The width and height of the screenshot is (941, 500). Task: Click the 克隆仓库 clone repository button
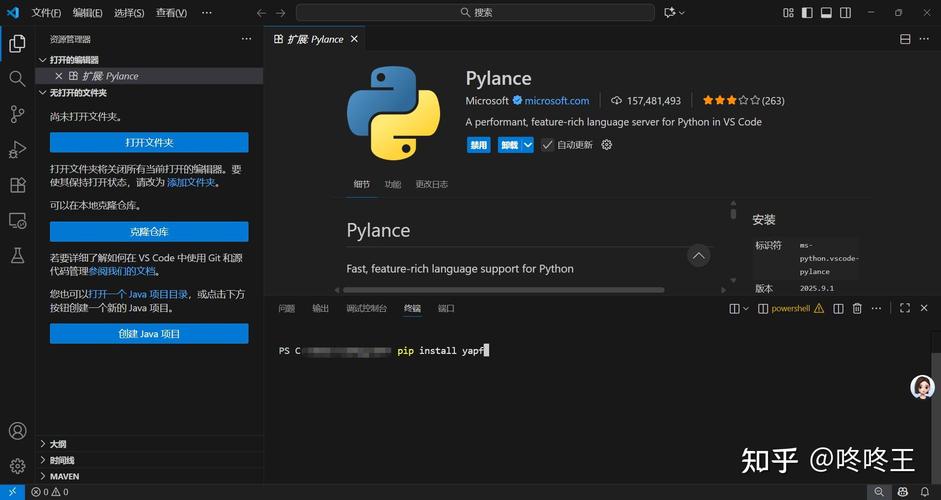coord(149,232)
